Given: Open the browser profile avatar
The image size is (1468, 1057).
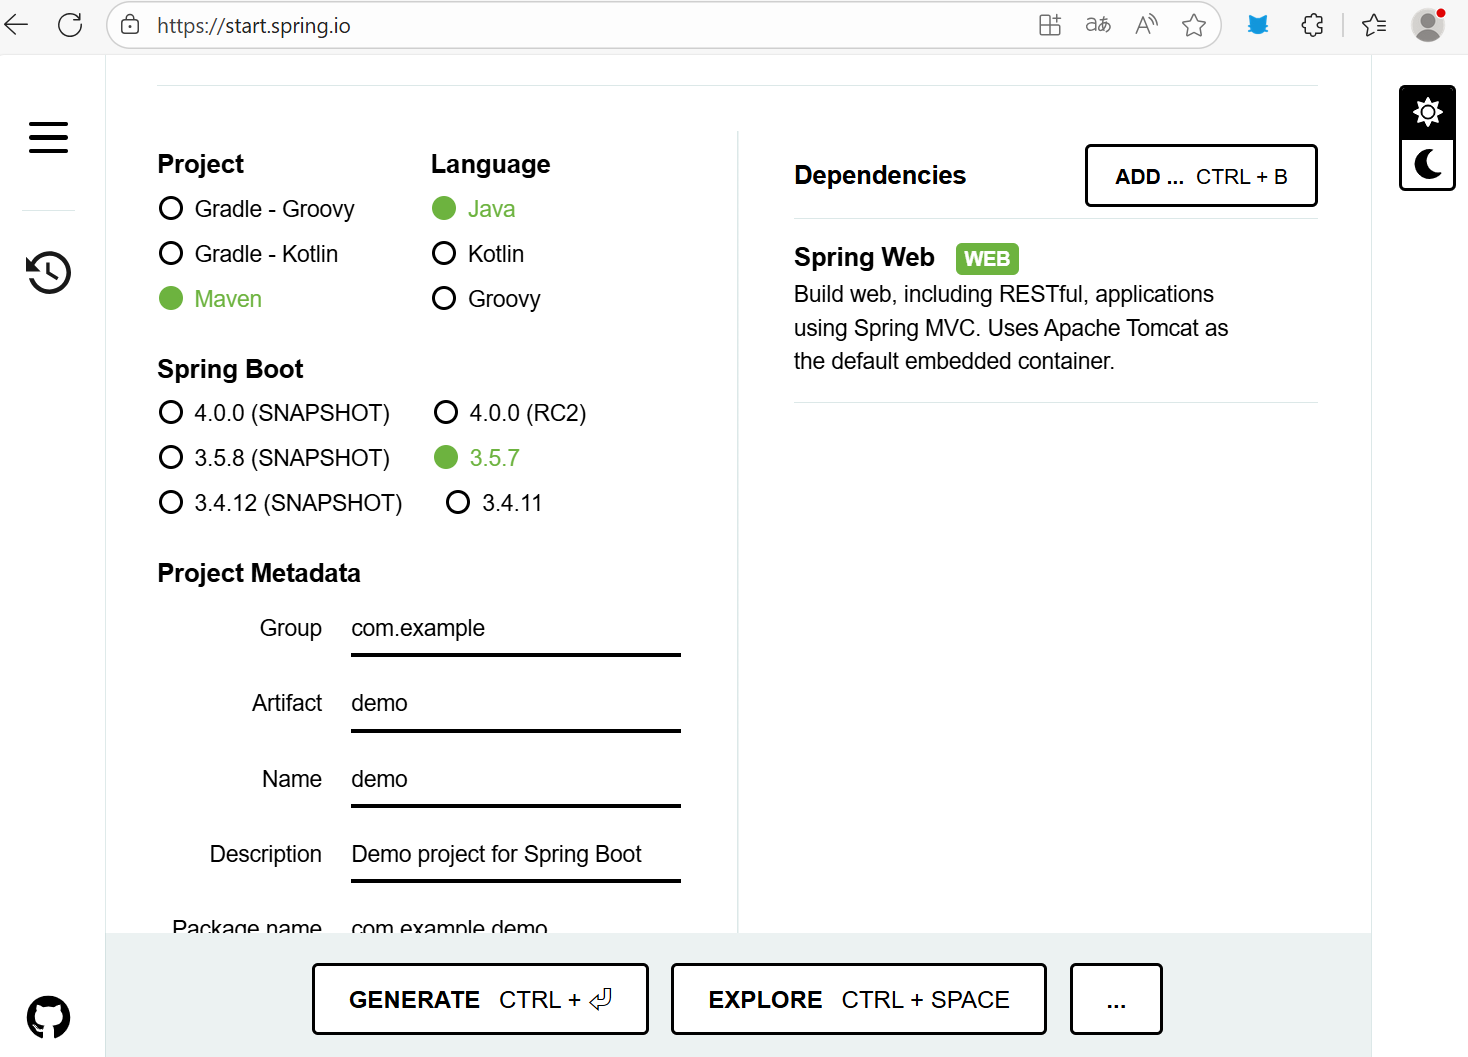Looking at the screenshot, I should pyautogui.click(x=1427, y=25).
